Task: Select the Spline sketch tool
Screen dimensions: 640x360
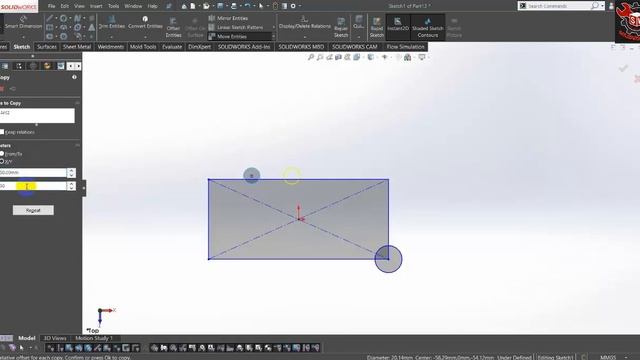Action: (77, 18)
